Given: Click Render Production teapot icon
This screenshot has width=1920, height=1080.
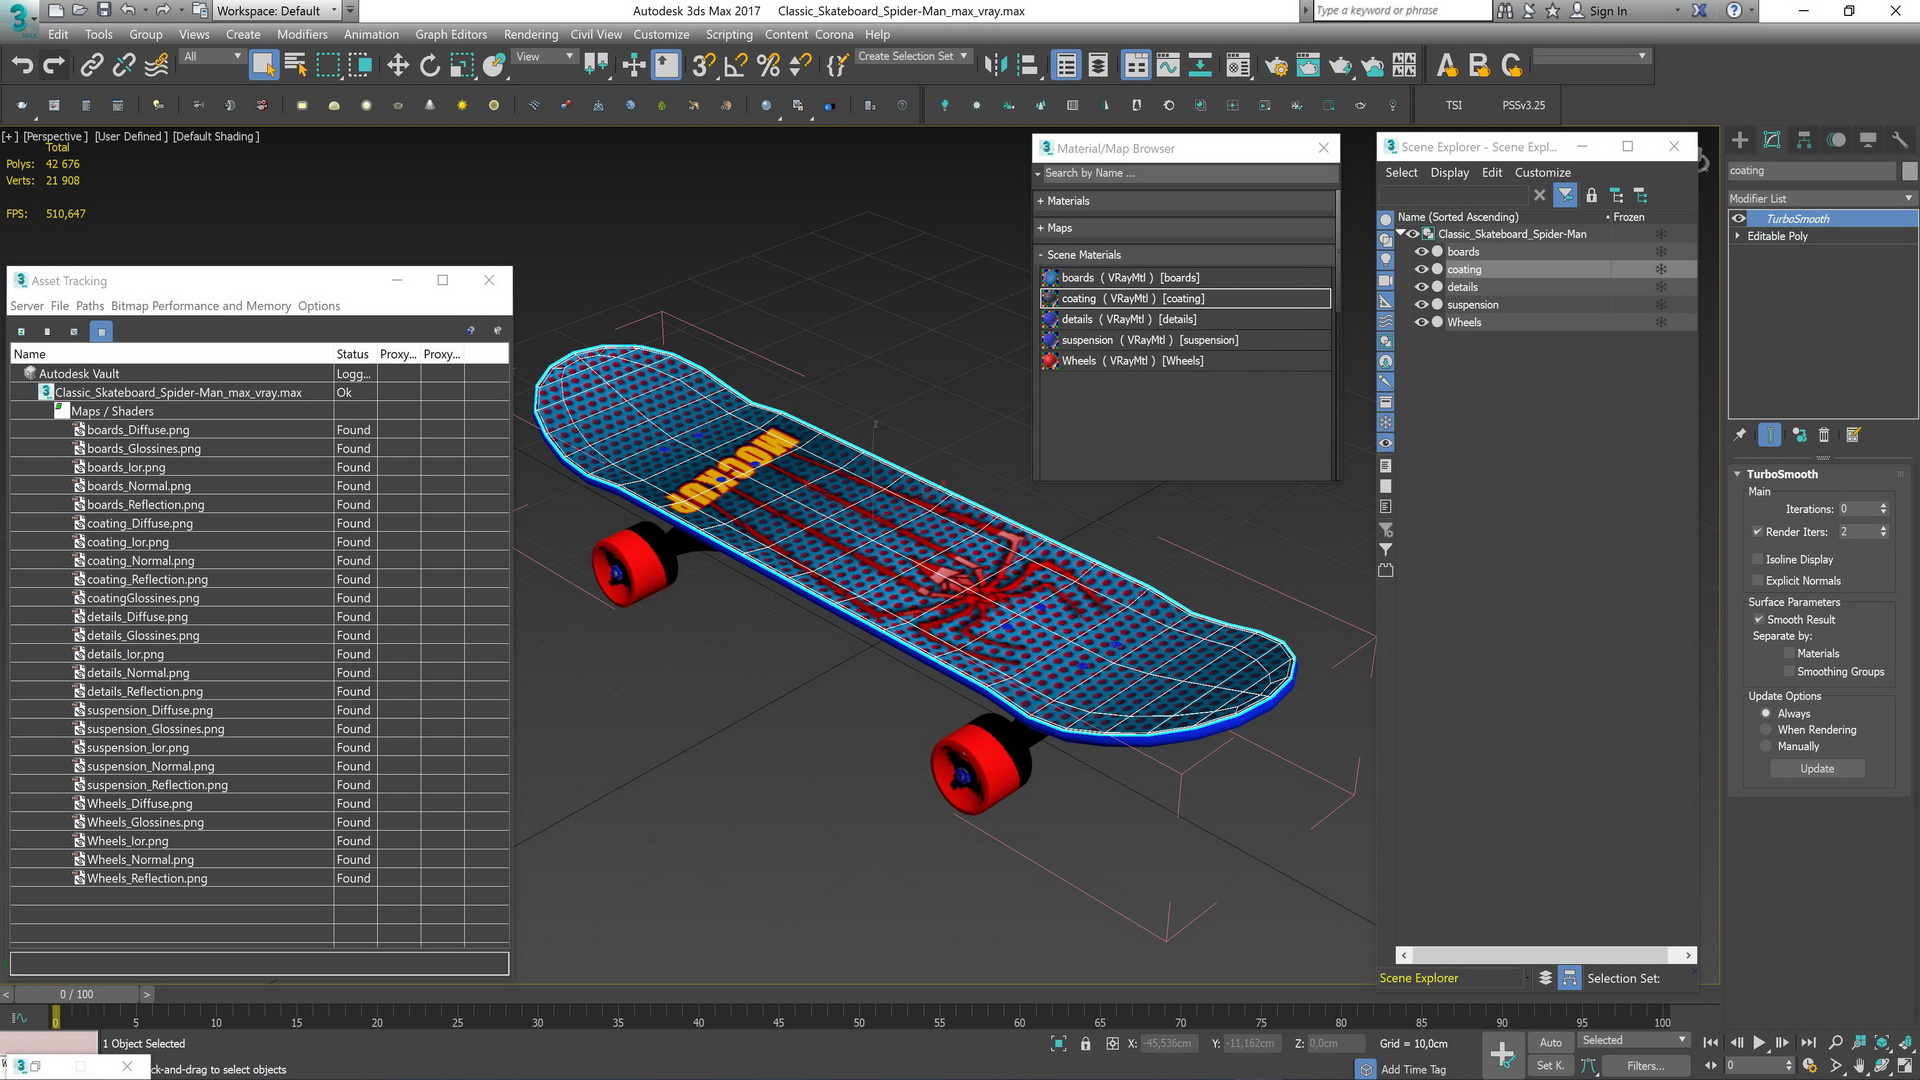Looking at the screenshot, I should (1340, 66).
